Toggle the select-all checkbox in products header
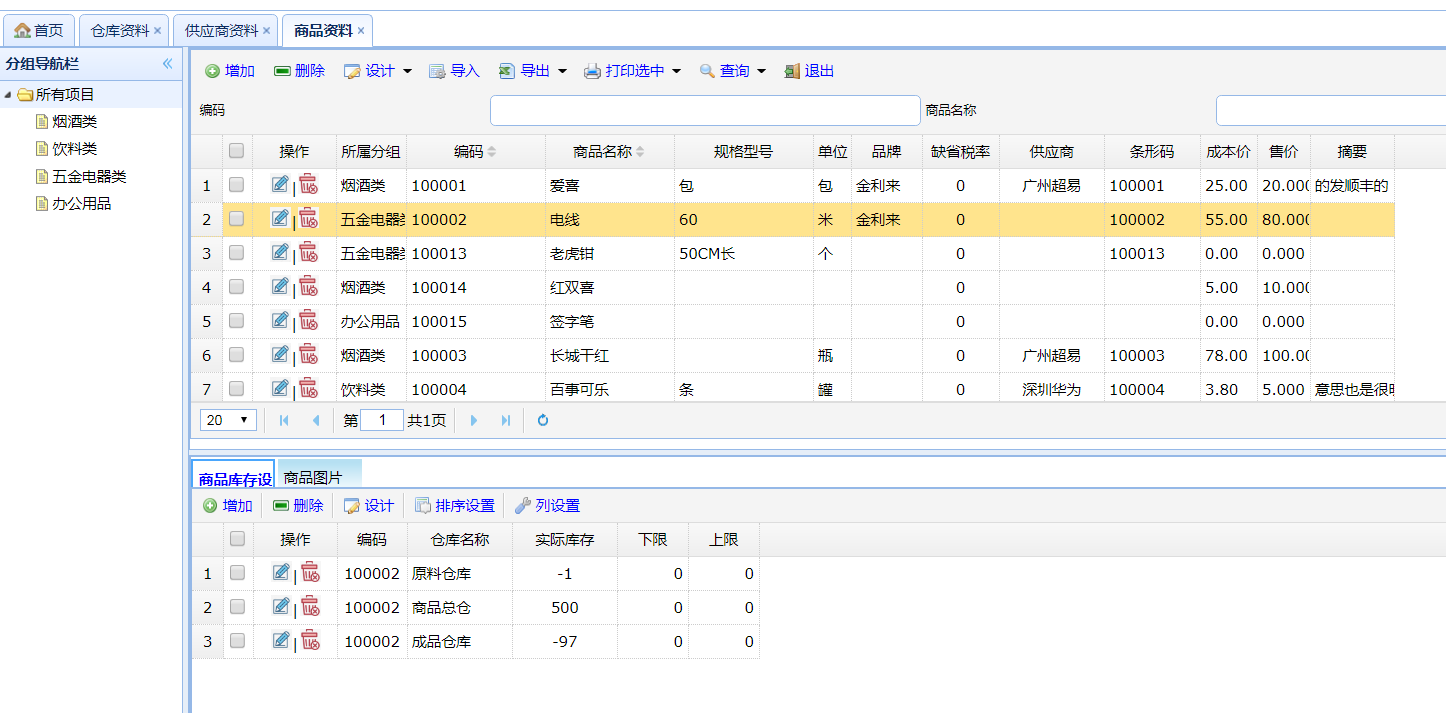This screenshot has height=713, width=1446. [236, 151]
